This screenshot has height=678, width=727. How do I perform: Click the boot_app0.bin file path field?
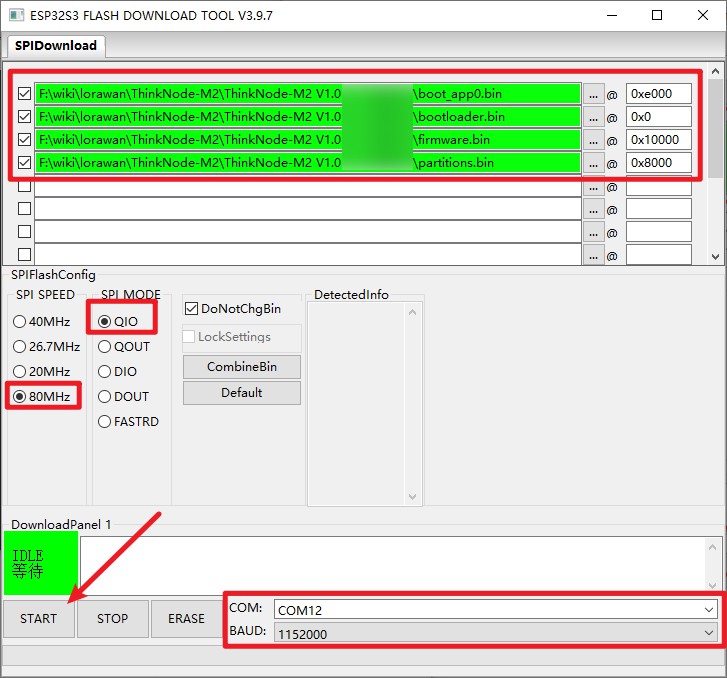click(308, 94)
